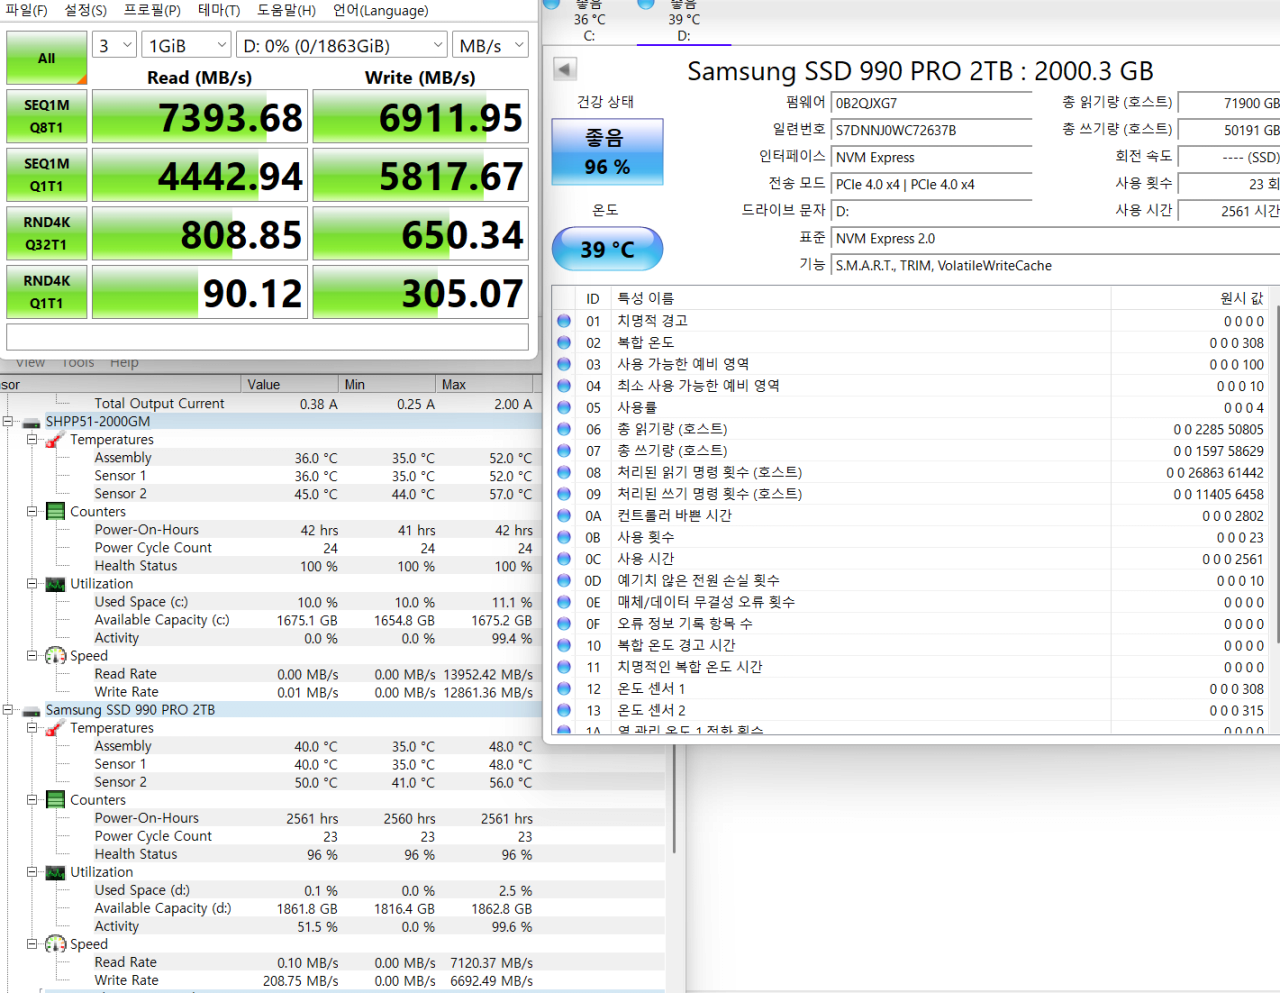Click status circle of 10 복합 온도 경고 시간
This screenshot has width=1280, height=993.
point(564,645)
